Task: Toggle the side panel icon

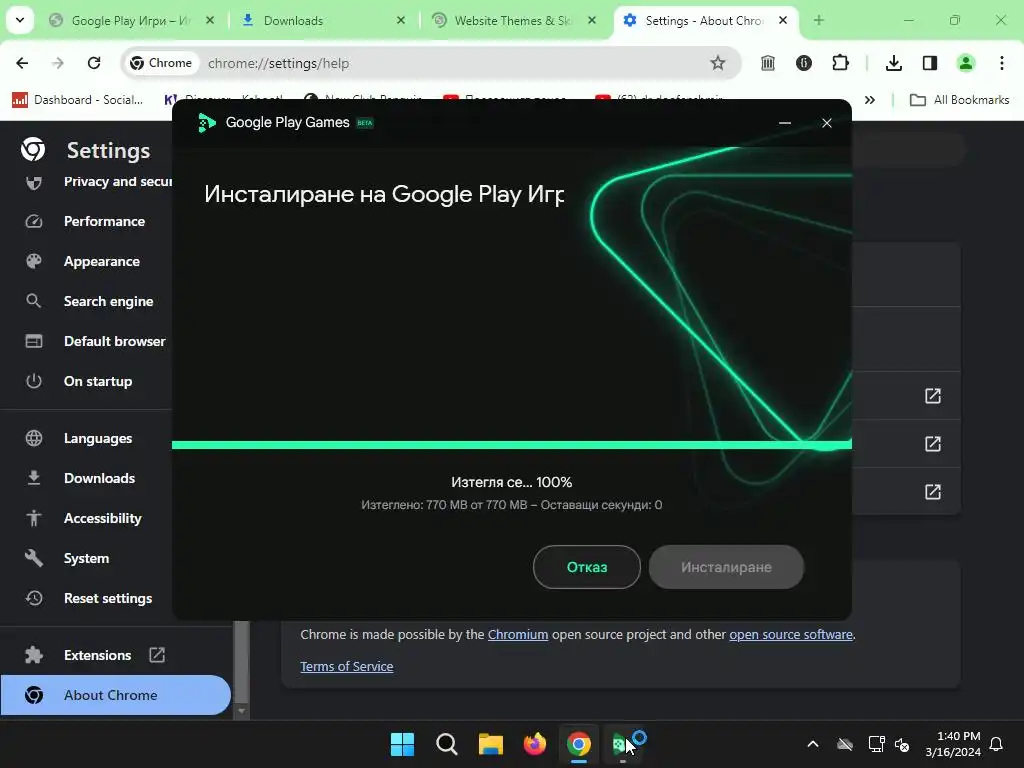Action: coord(929,63)
